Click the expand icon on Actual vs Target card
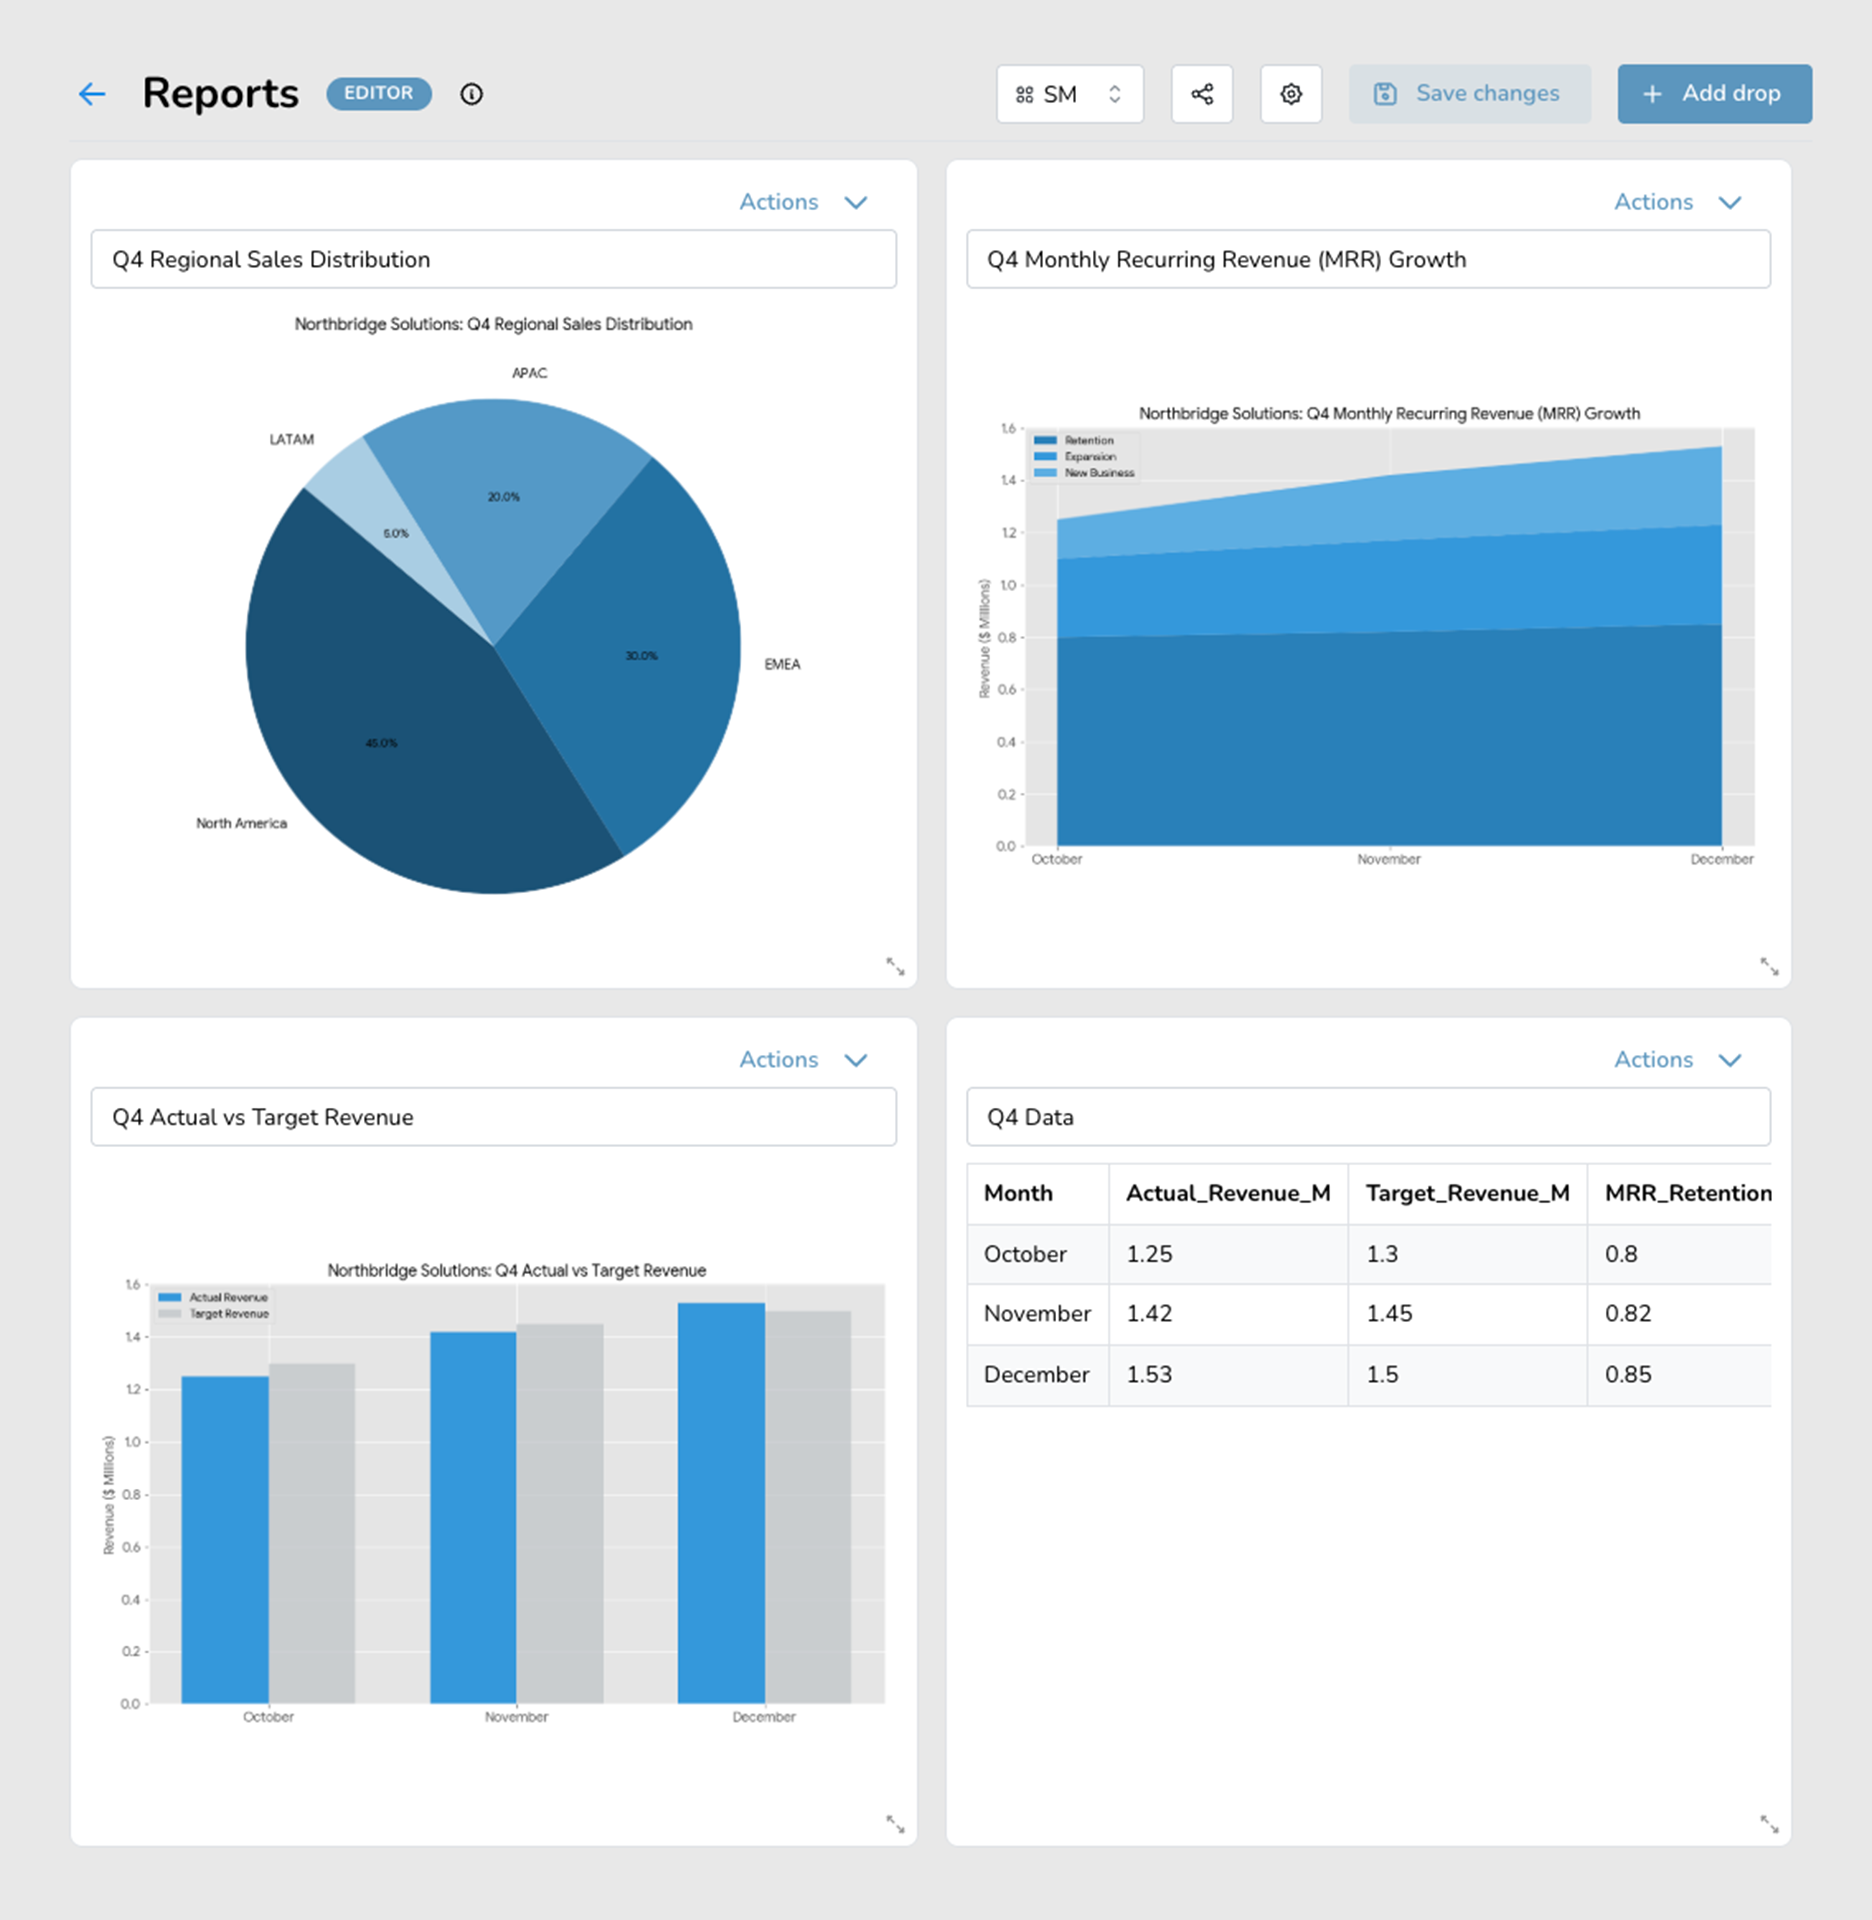Viewport: 1872px width, 1920px height. (x=895, y=1824)
